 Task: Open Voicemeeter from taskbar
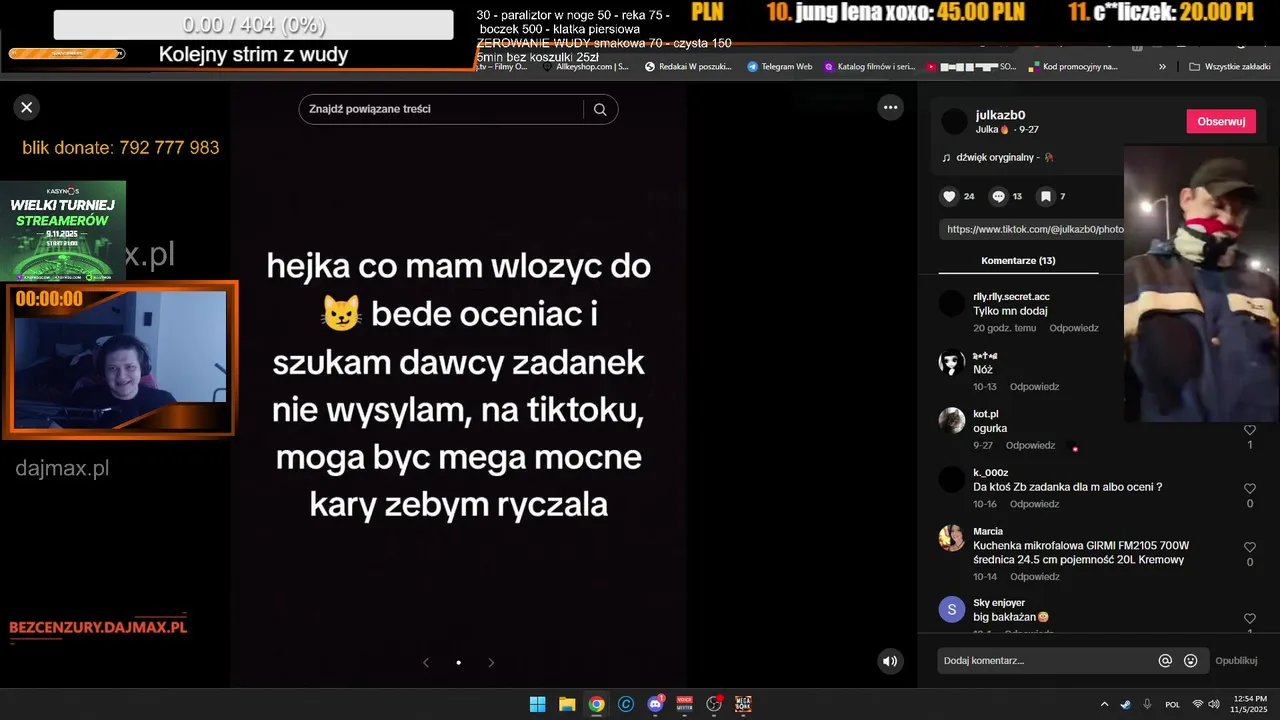(685, 704)
